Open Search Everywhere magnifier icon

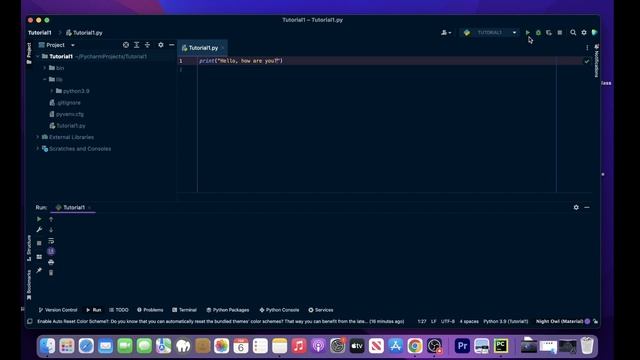[573, 33]
